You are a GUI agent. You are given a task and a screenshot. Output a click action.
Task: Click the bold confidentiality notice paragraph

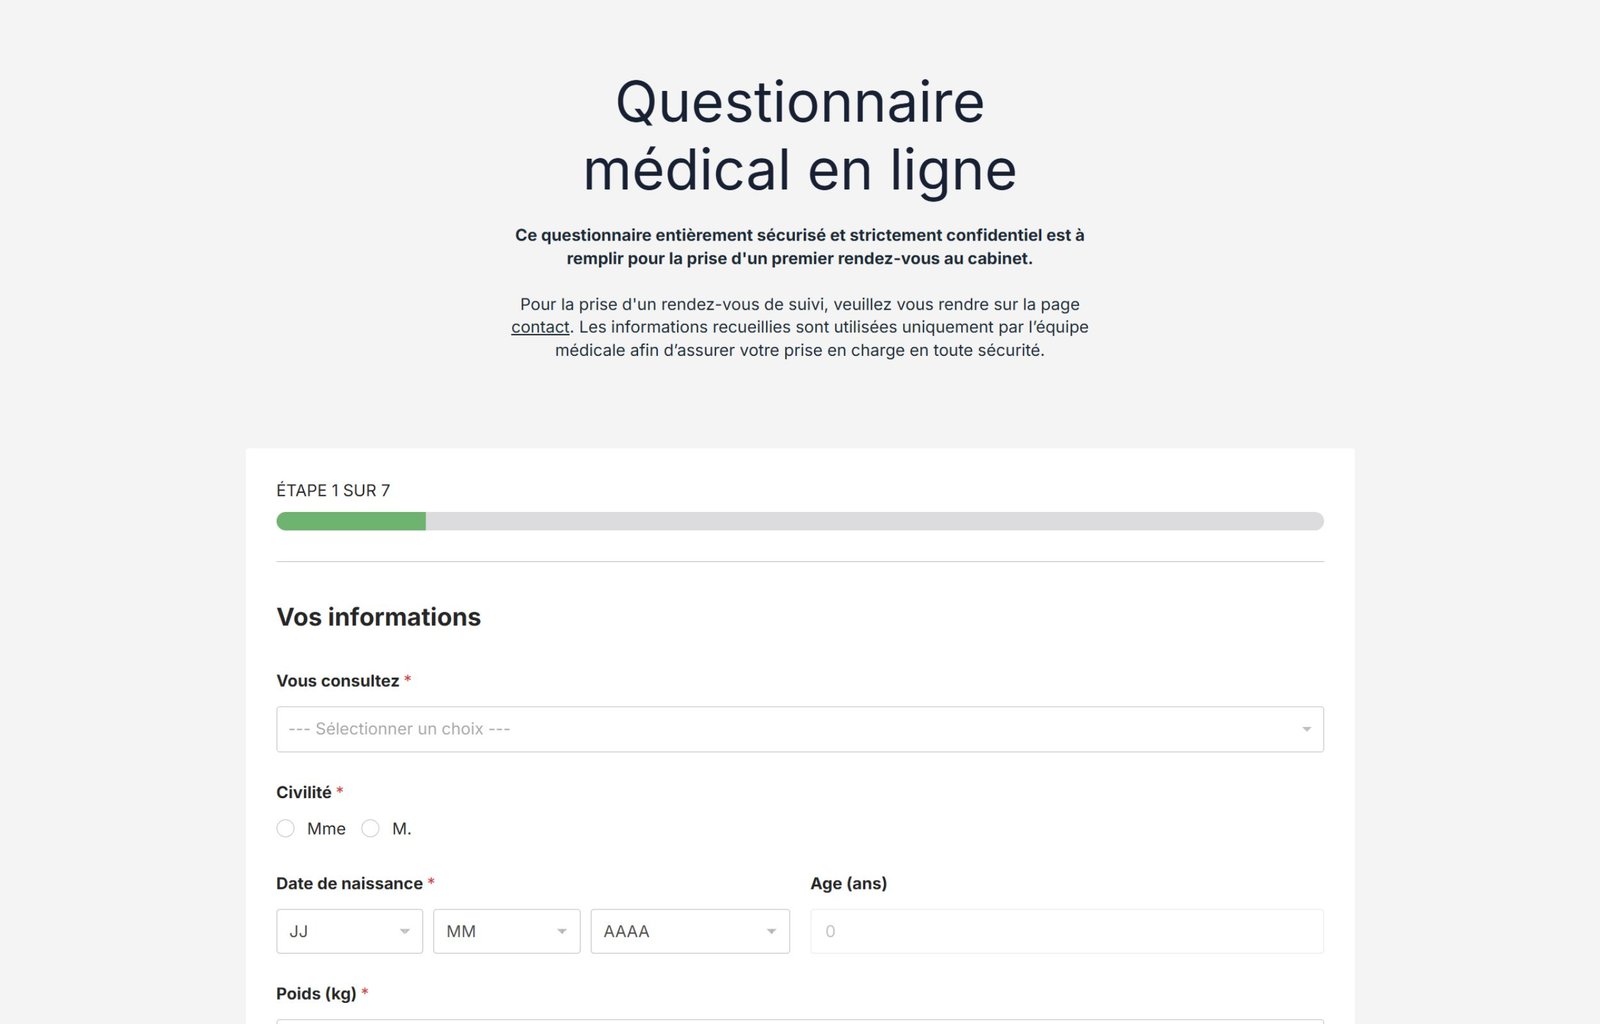(x=800, y=247)
